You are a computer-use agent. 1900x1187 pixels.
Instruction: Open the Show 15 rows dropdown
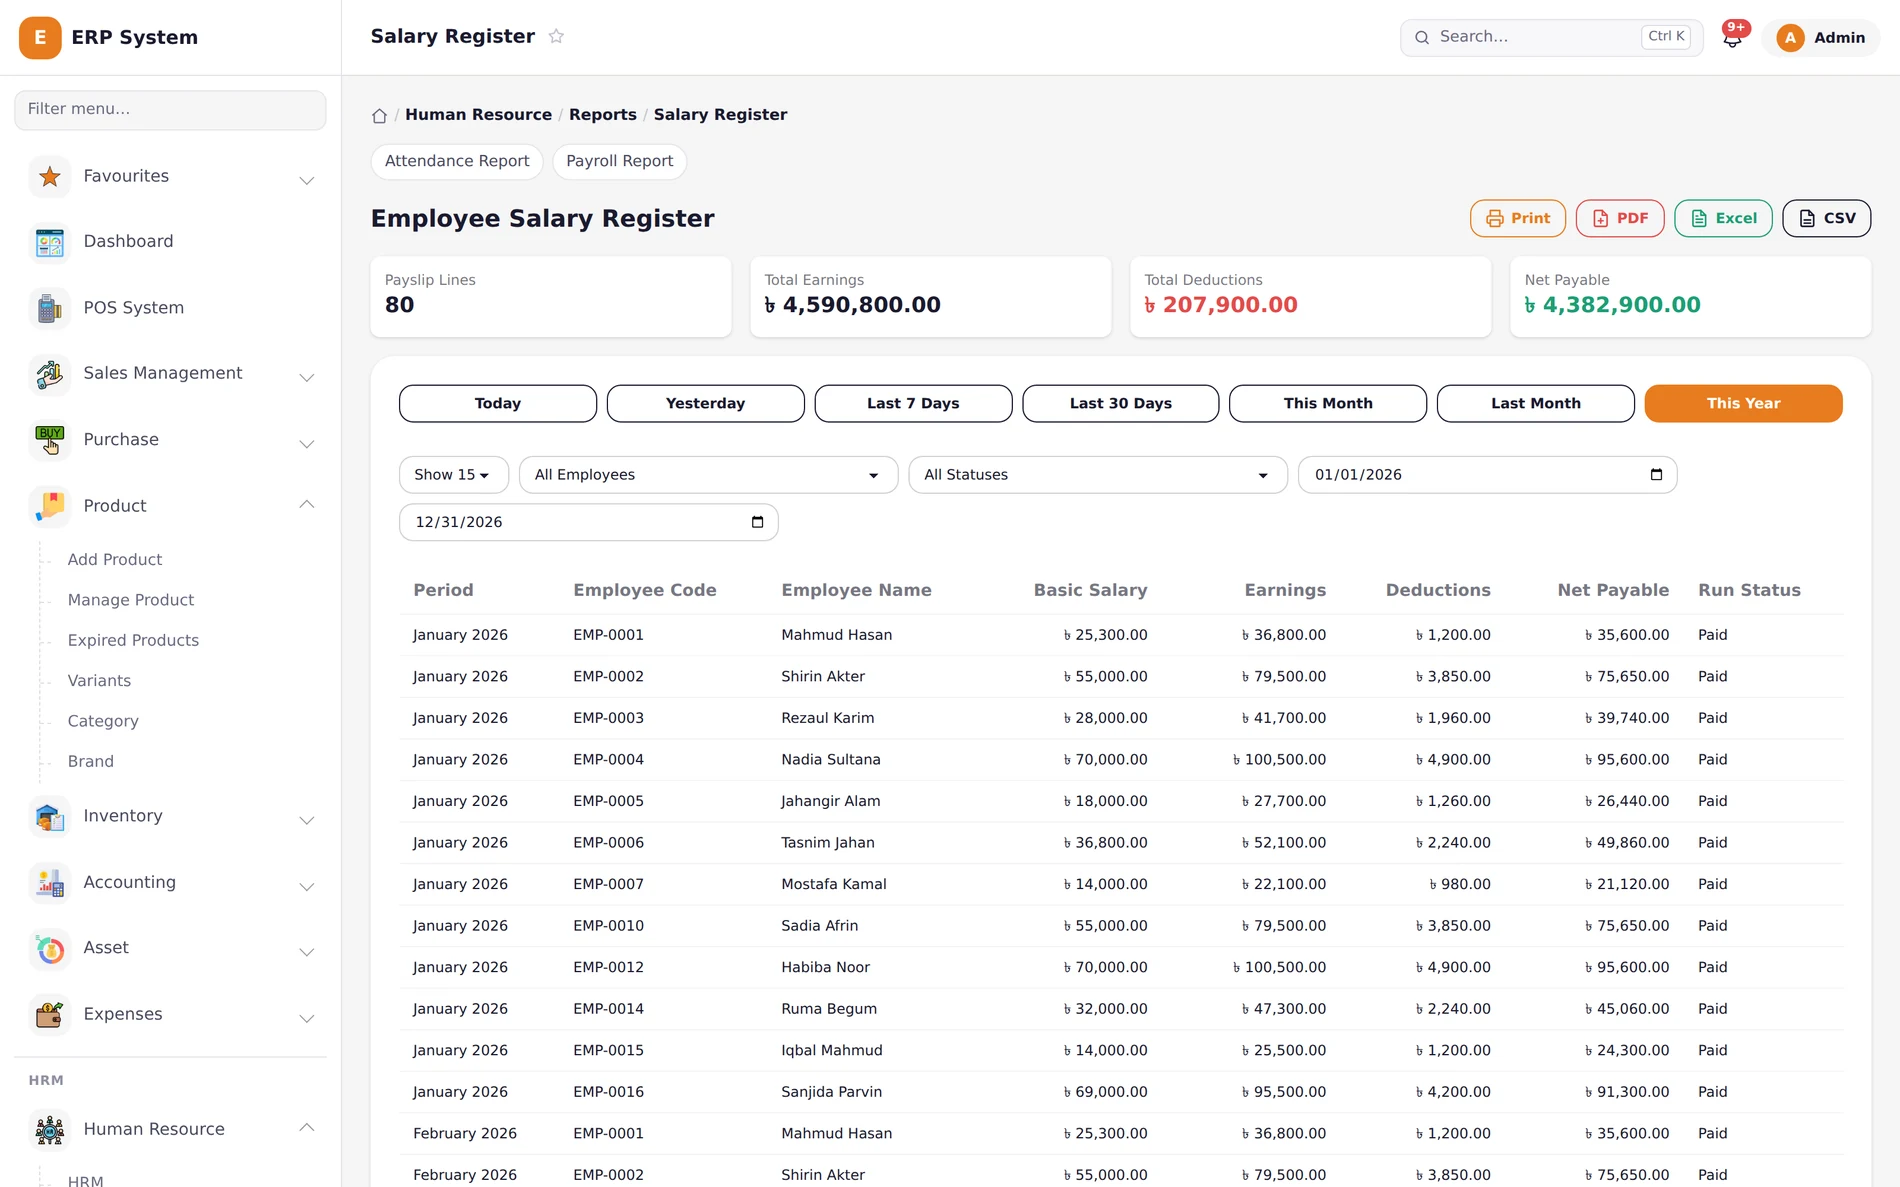453,475
